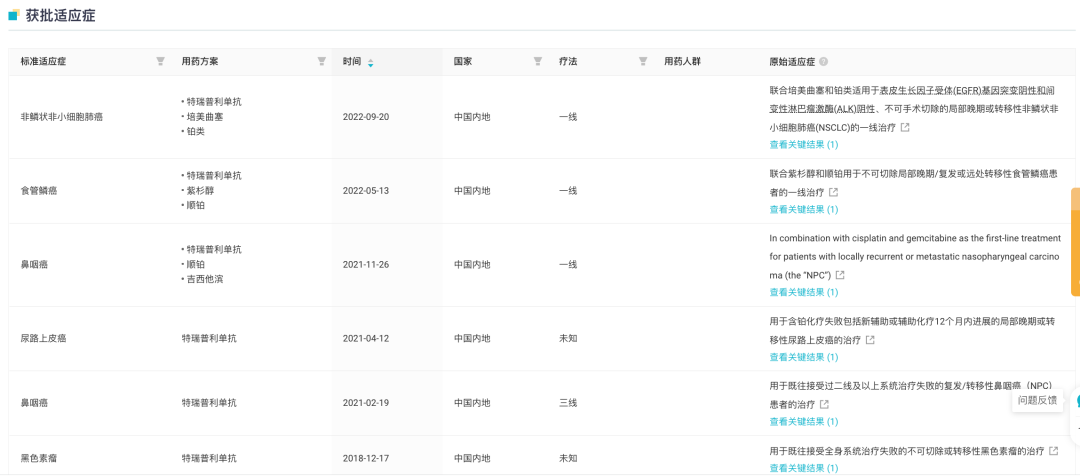View 查看关键结果 for 2021-02-19 鼻咽癌 row
This screenshot has width=1080, height=476.
tap(804, 422)
